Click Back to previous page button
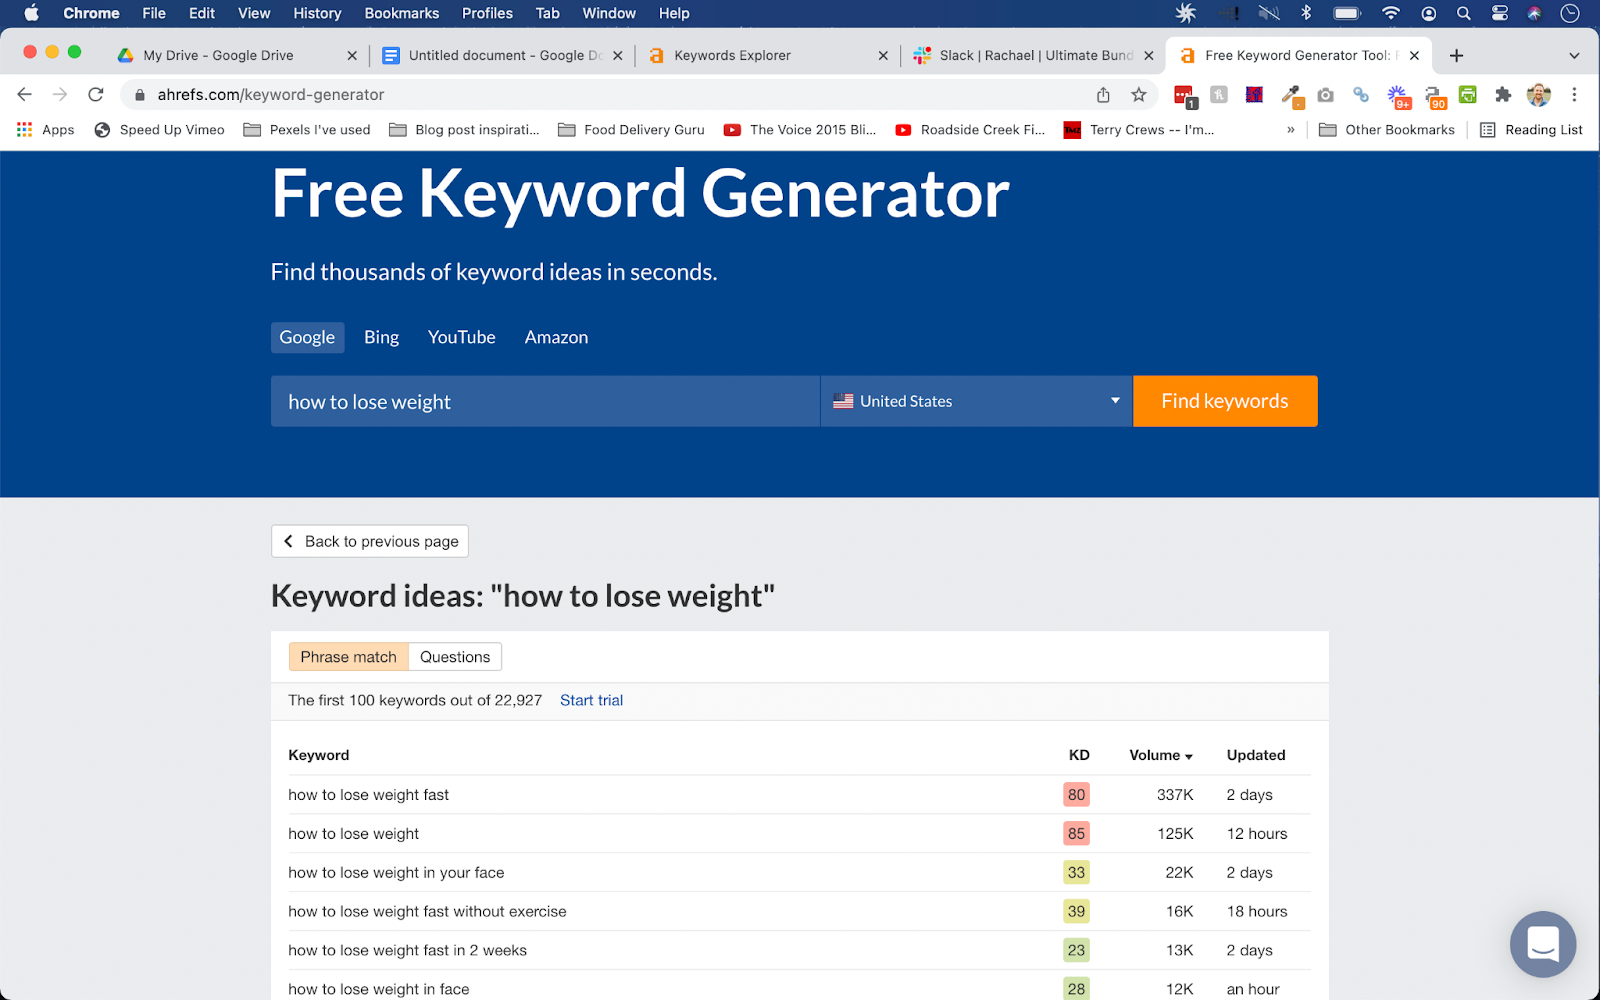Viewport: 1600px width, 1000px height. tap(370, 541)
